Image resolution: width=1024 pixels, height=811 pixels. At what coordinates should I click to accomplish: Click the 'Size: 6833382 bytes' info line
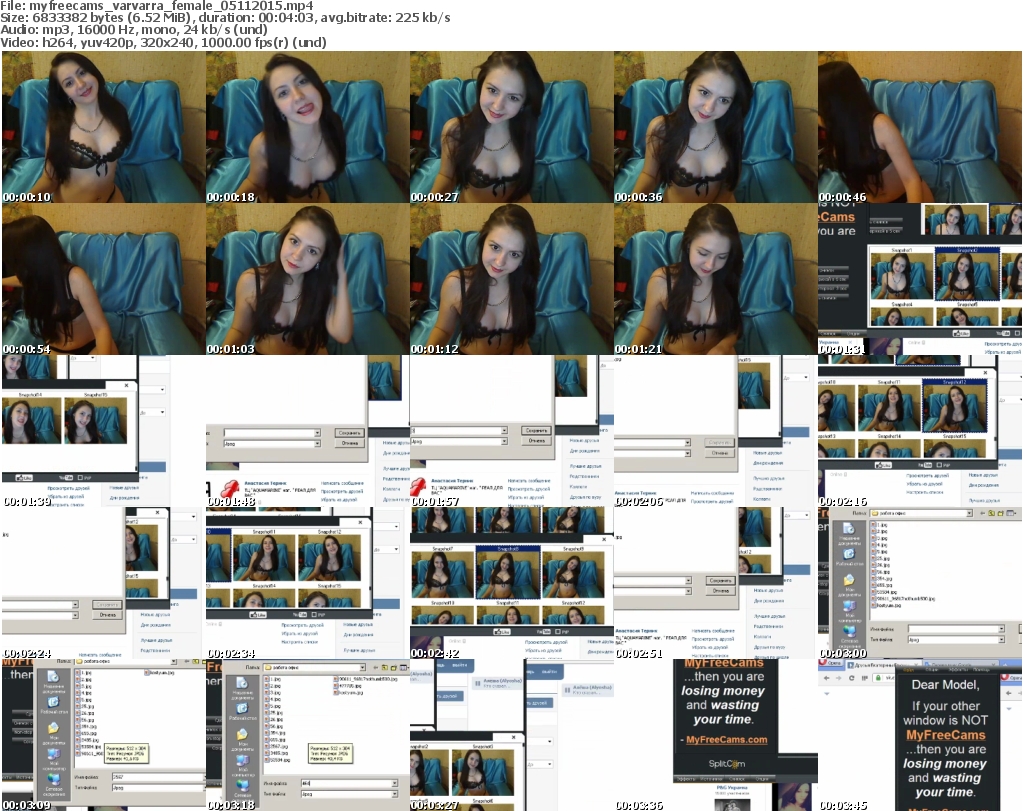click(225, 18)
